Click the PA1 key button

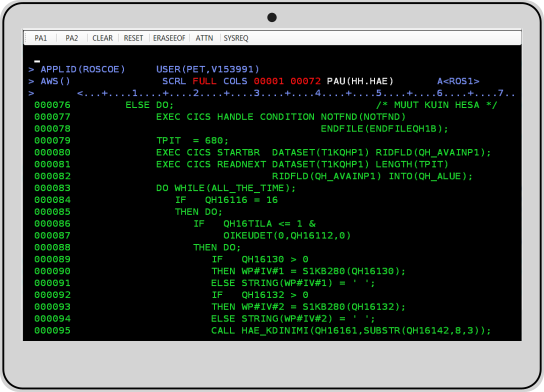tap(41, 38)
